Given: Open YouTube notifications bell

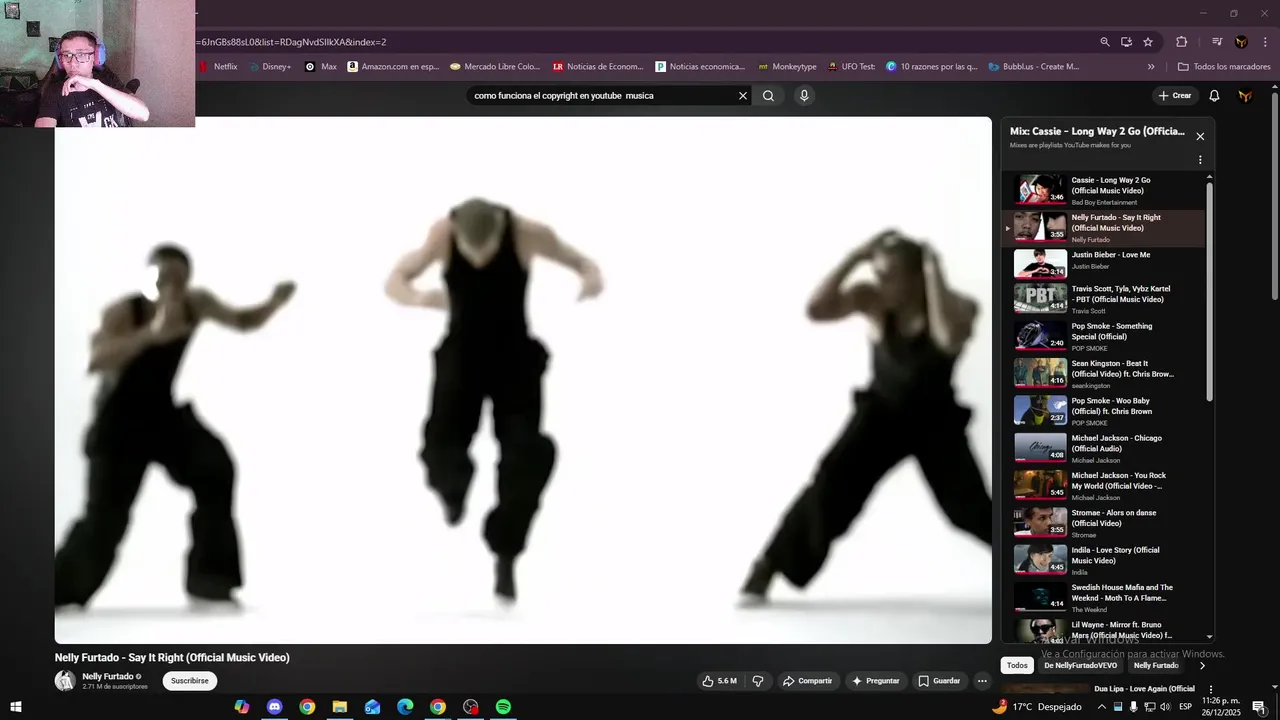Looking at the screenshot, I should tap(1214, 96).
